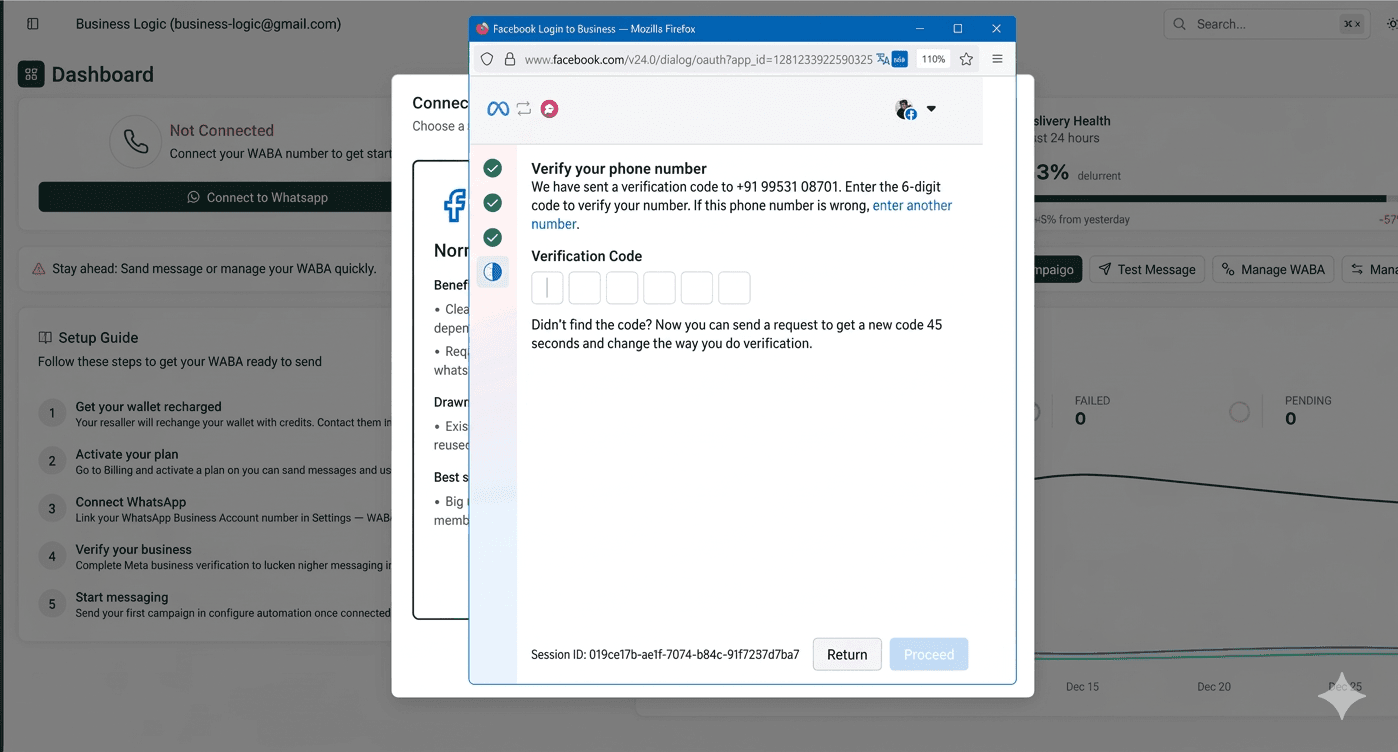Open the Facebook profile avatar in dialog
1398x752 pixels.
(x=906, y=110)
